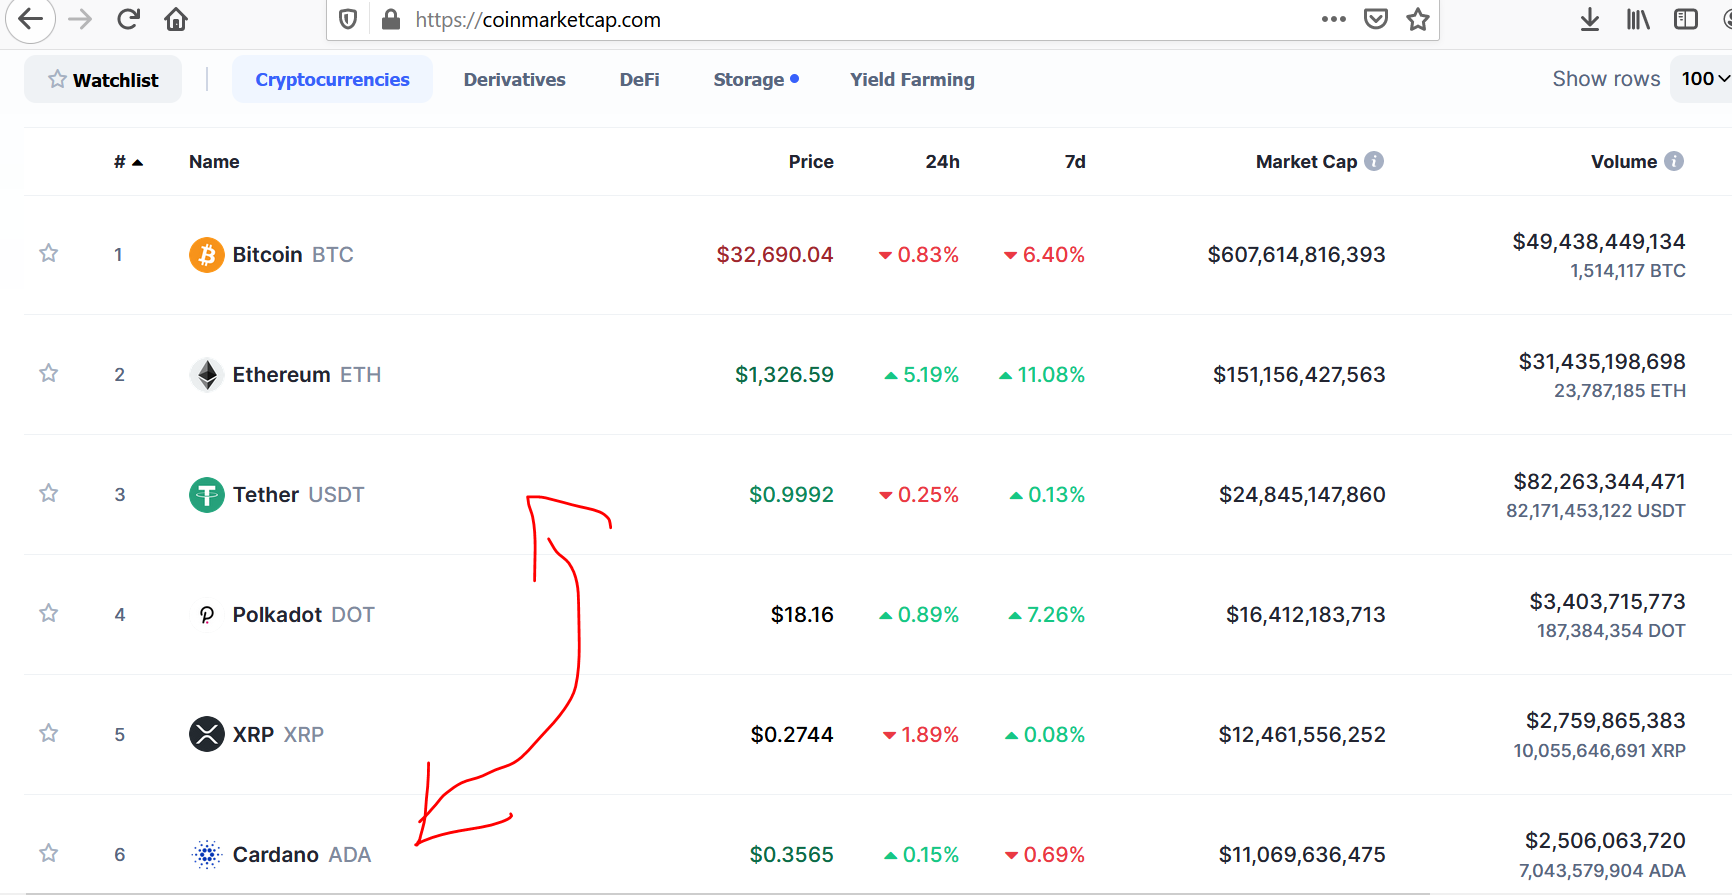The width and height of the screenshot is (1732, 895).
Task: Click the Cardano logo icon
Action: point(207,854)
